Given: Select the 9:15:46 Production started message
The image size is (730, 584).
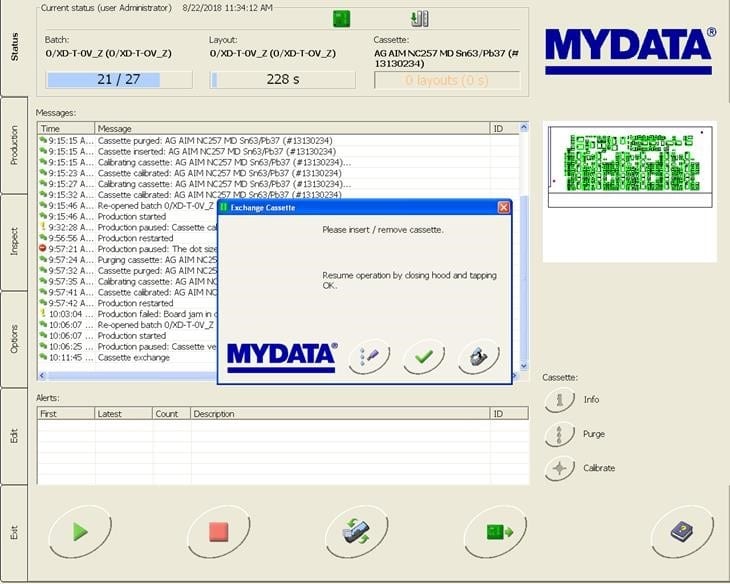Looking at the screenshot, I should coord(128,217).
